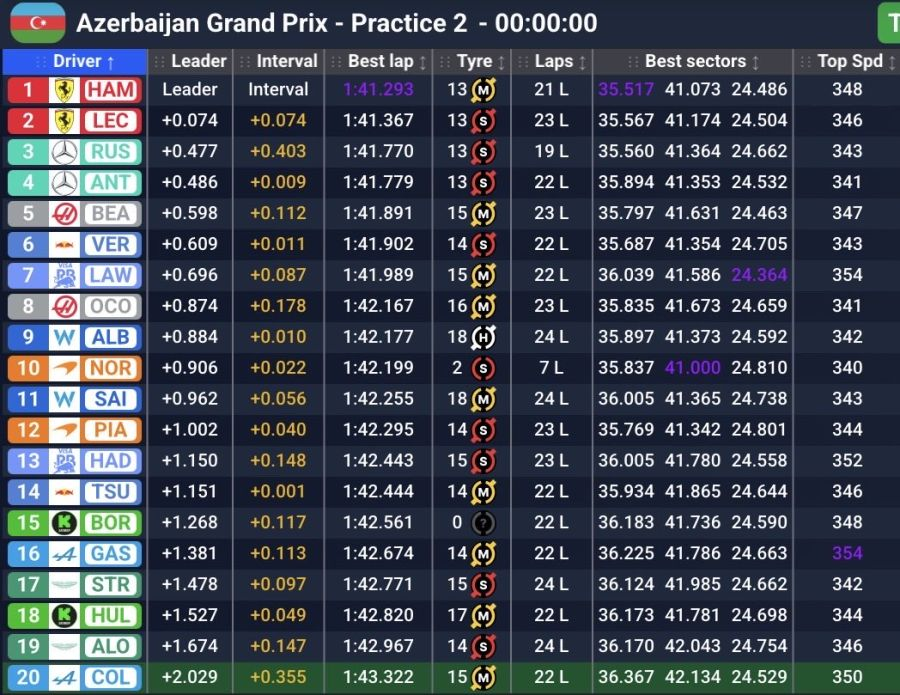Click the green T button top-right

[x=889, y=23]
